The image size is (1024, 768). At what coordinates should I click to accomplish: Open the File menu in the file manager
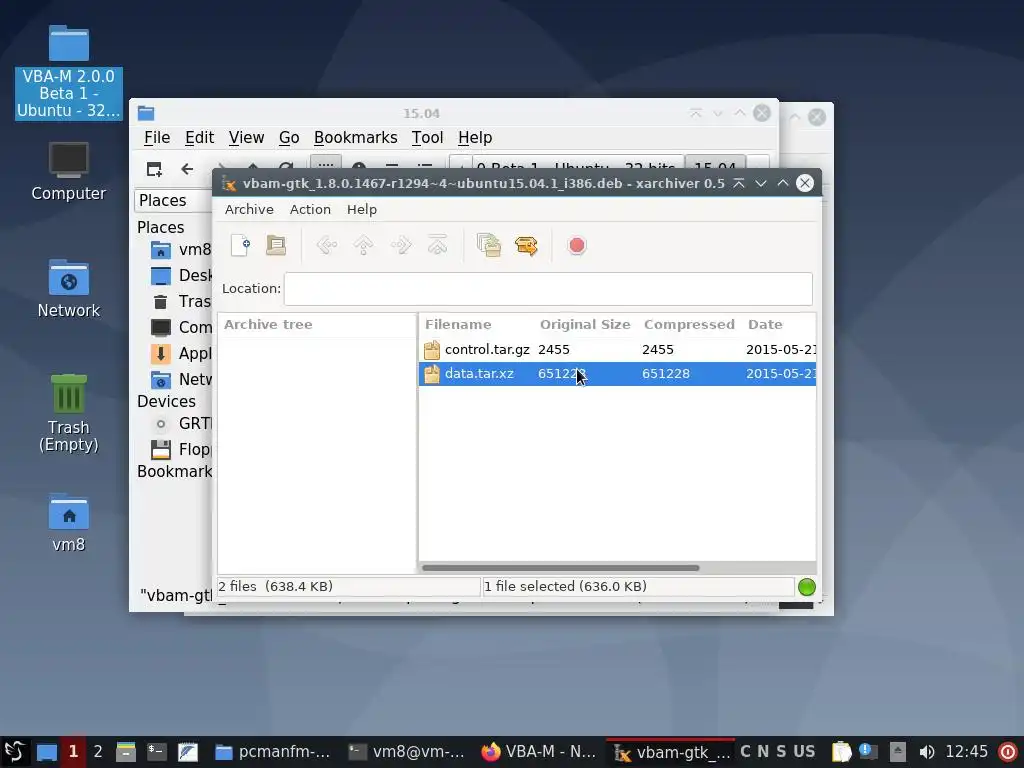click(x=157, y=138)
